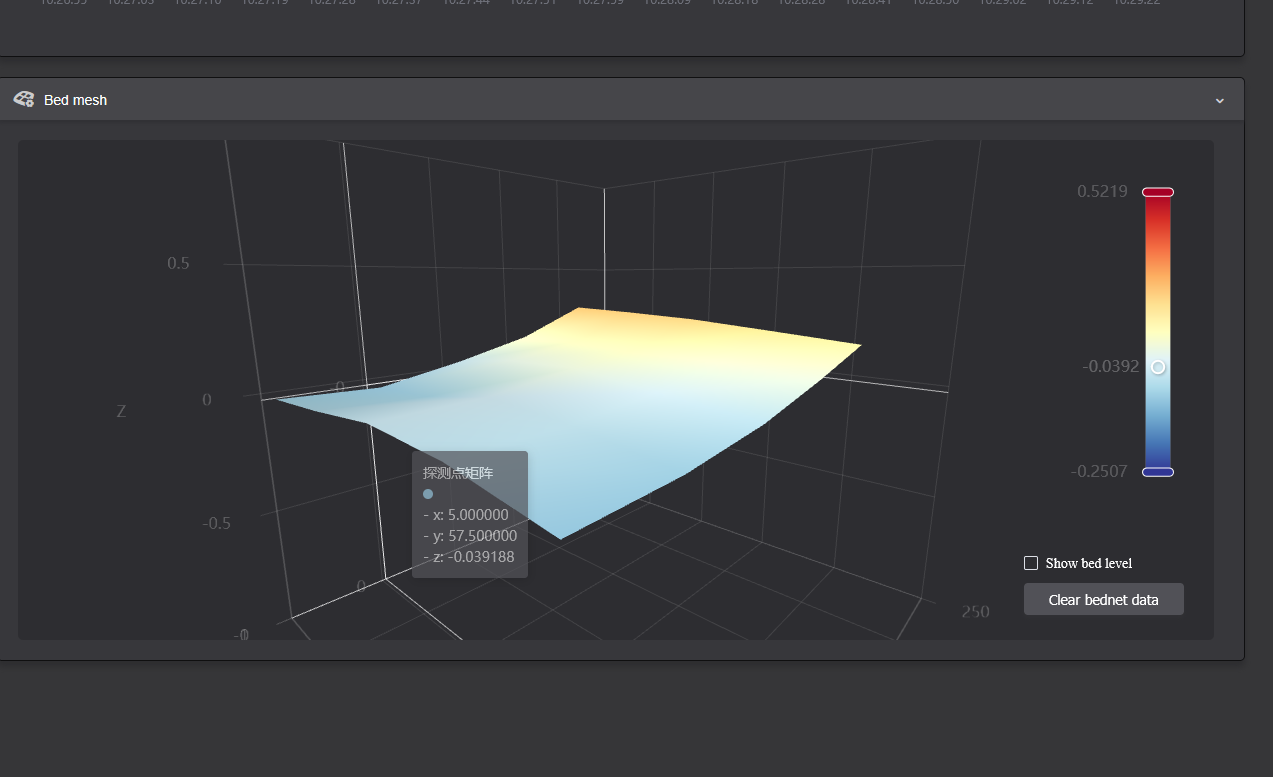1273x777 pixels.
Task: Click the 0.5219 maximum scale label
Action: 1102,191
